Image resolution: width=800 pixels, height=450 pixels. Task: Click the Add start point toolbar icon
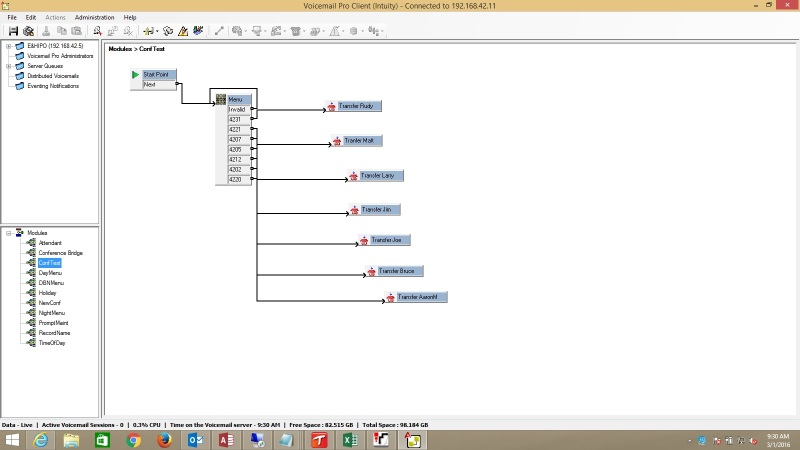pyautogui.click(x=97, y=31)
